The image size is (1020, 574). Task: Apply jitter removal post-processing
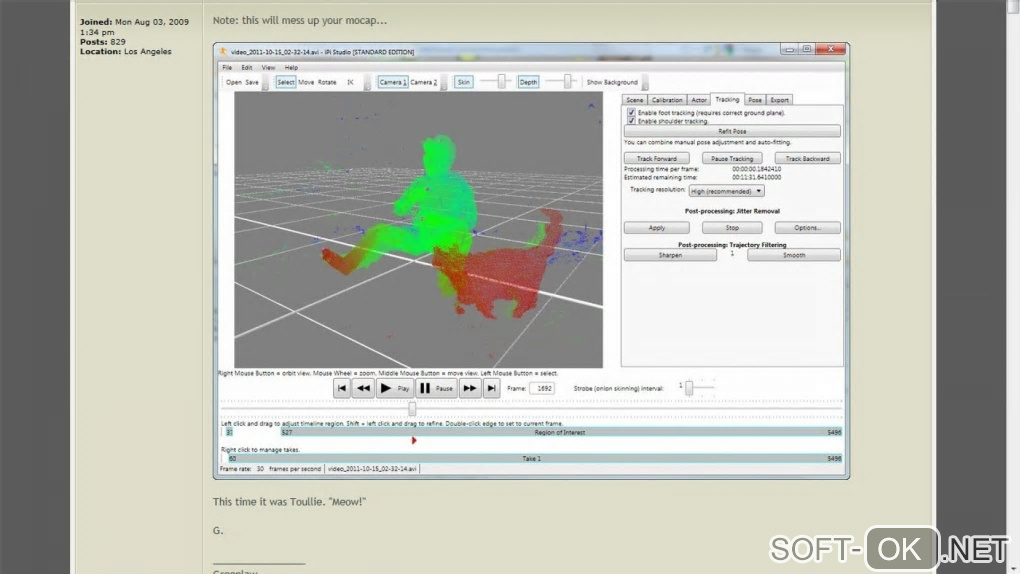pyautogui.click(x=656, y=228)
